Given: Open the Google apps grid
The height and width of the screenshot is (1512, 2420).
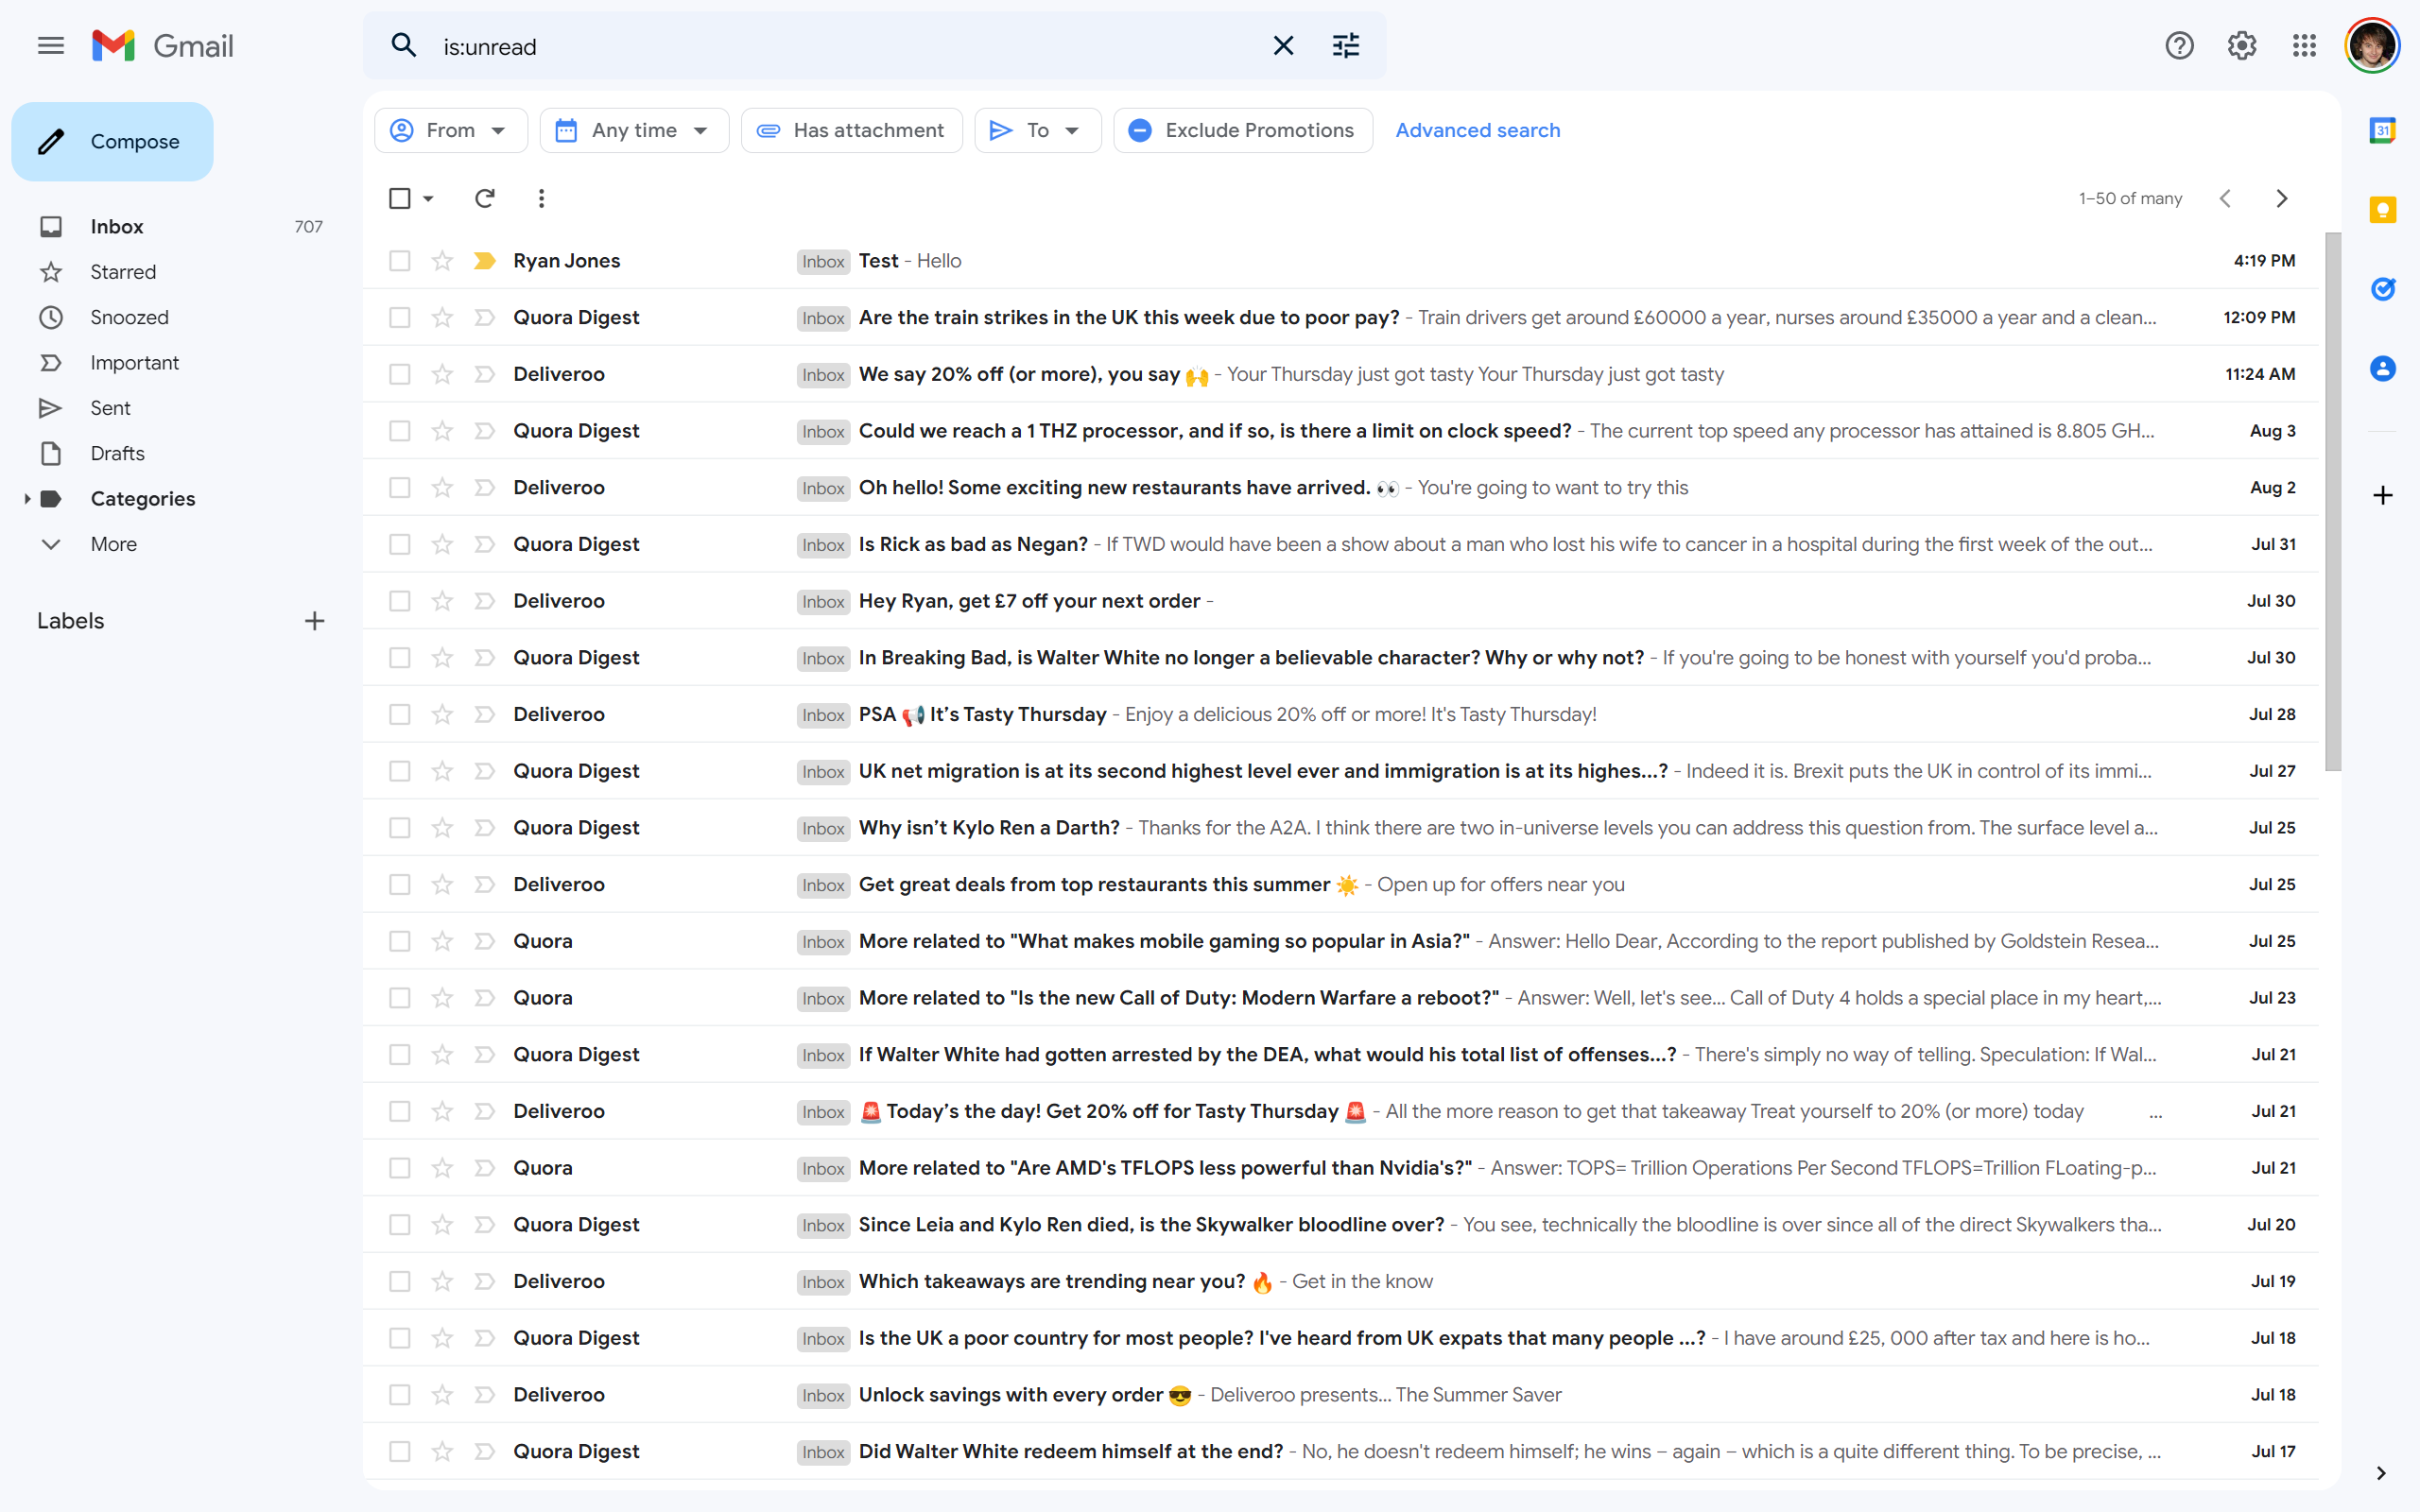Looking at the screenshot, I should pyautogui.click(x=2304, y=46).
